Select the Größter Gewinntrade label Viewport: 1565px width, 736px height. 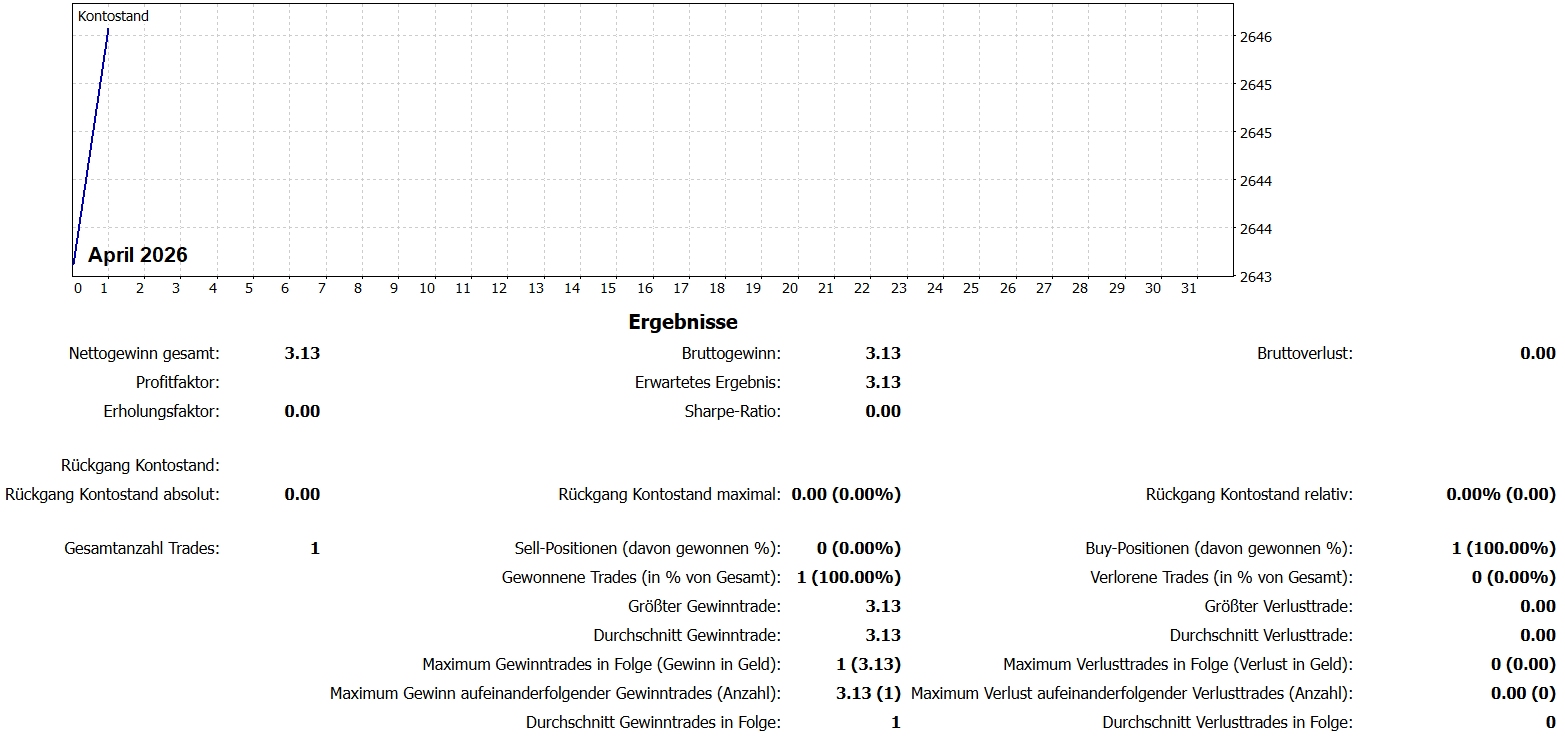point(704,606)
